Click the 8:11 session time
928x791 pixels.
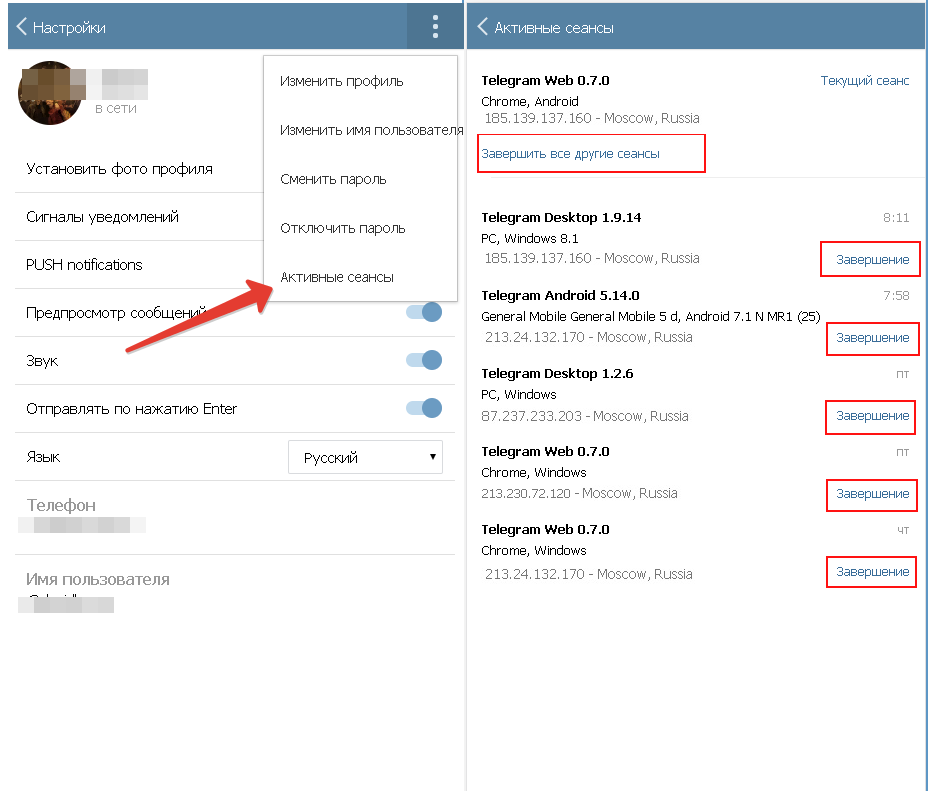(896, 218)
